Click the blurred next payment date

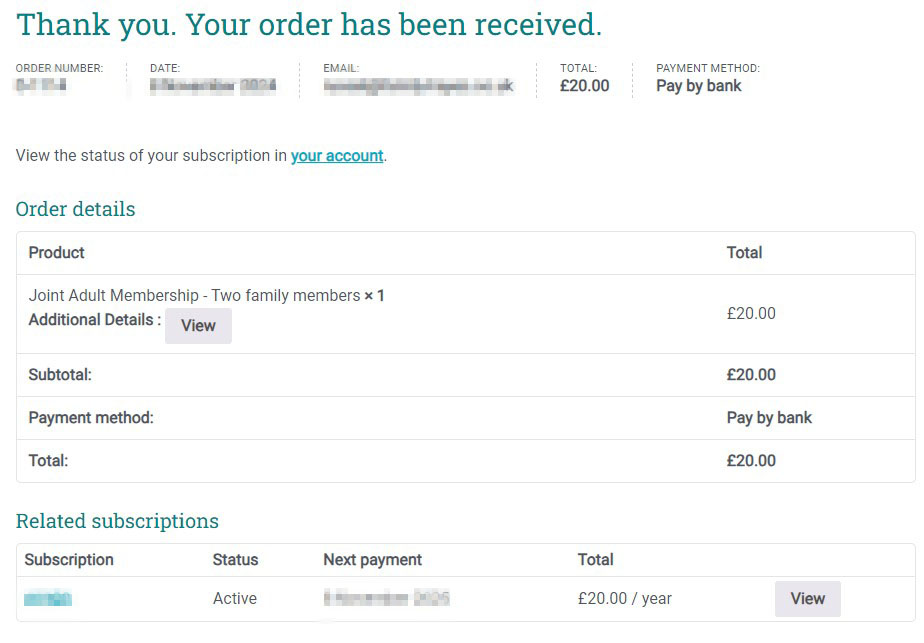(x=386, y=599)
